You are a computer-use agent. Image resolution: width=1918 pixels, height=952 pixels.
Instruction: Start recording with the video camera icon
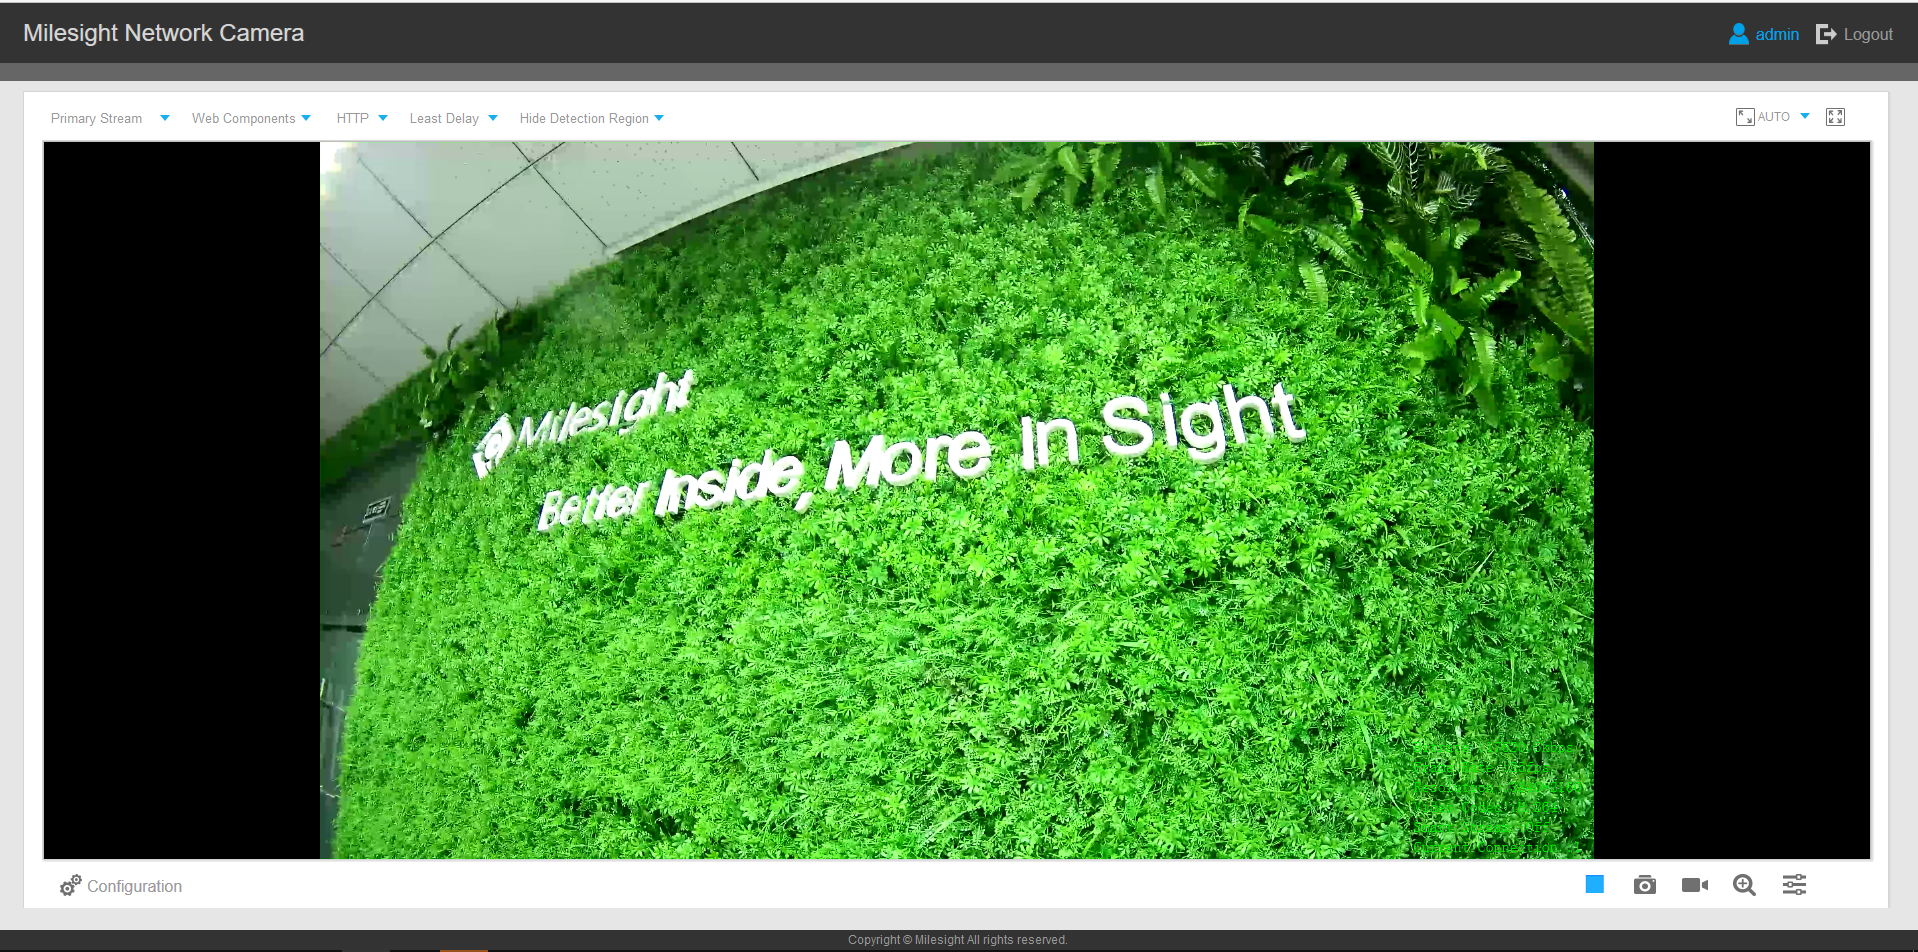pos(1695,885)
